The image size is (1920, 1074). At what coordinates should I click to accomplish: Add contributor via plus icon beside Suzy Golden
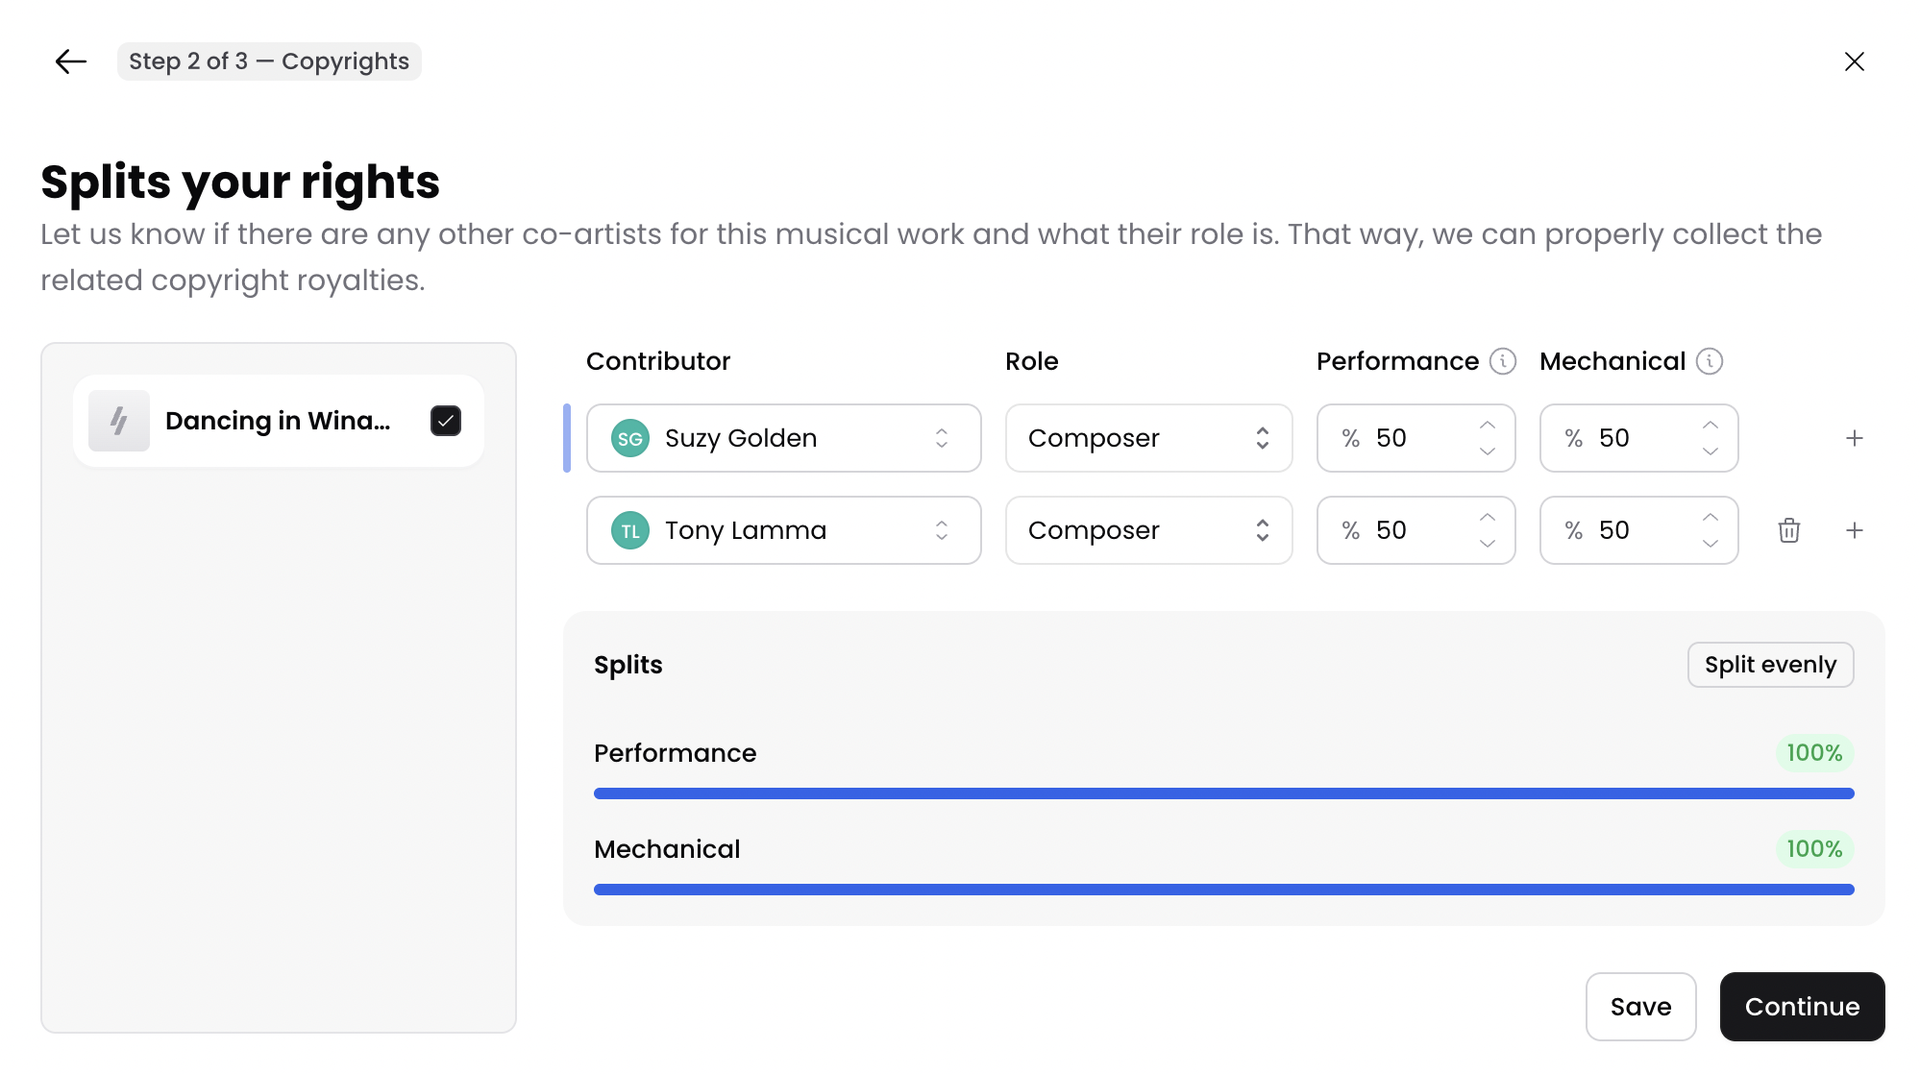[x=1854, y=438]
